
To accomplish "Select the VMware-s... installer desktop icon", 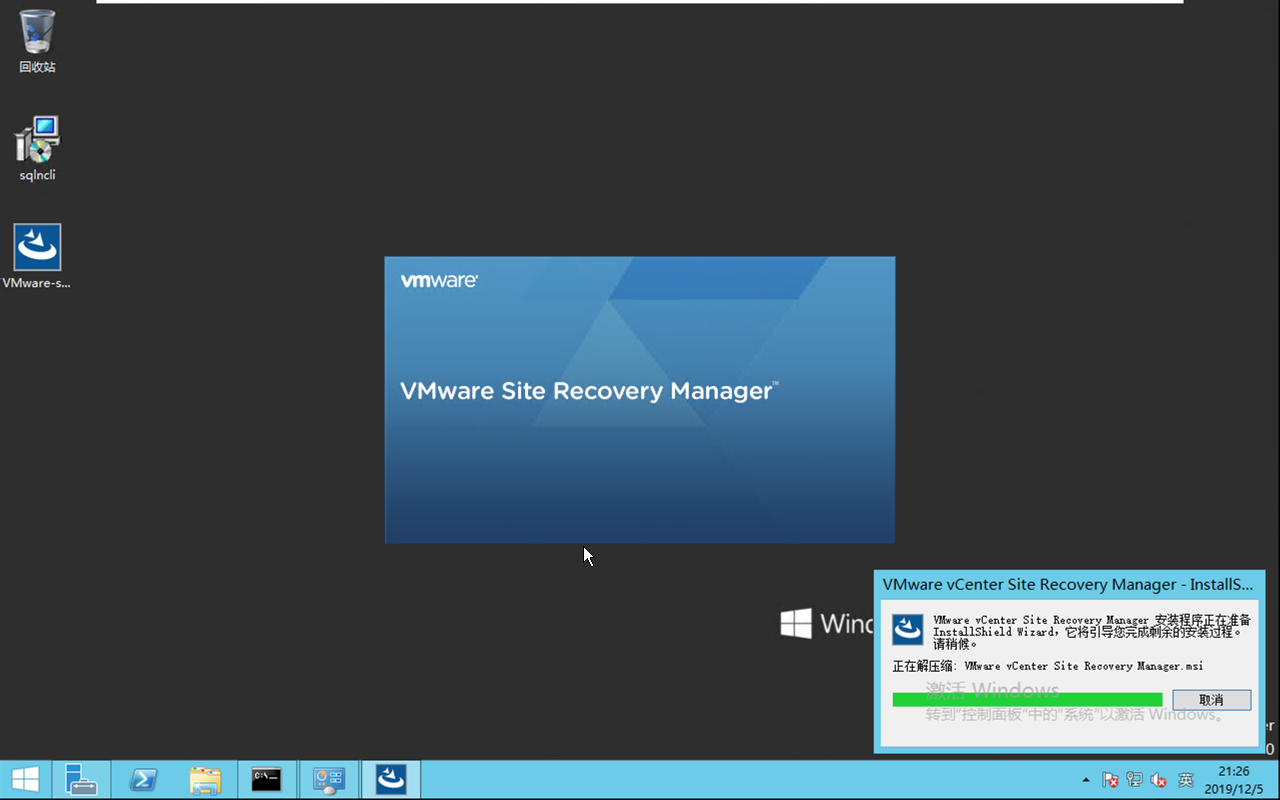I will [37, 256].
